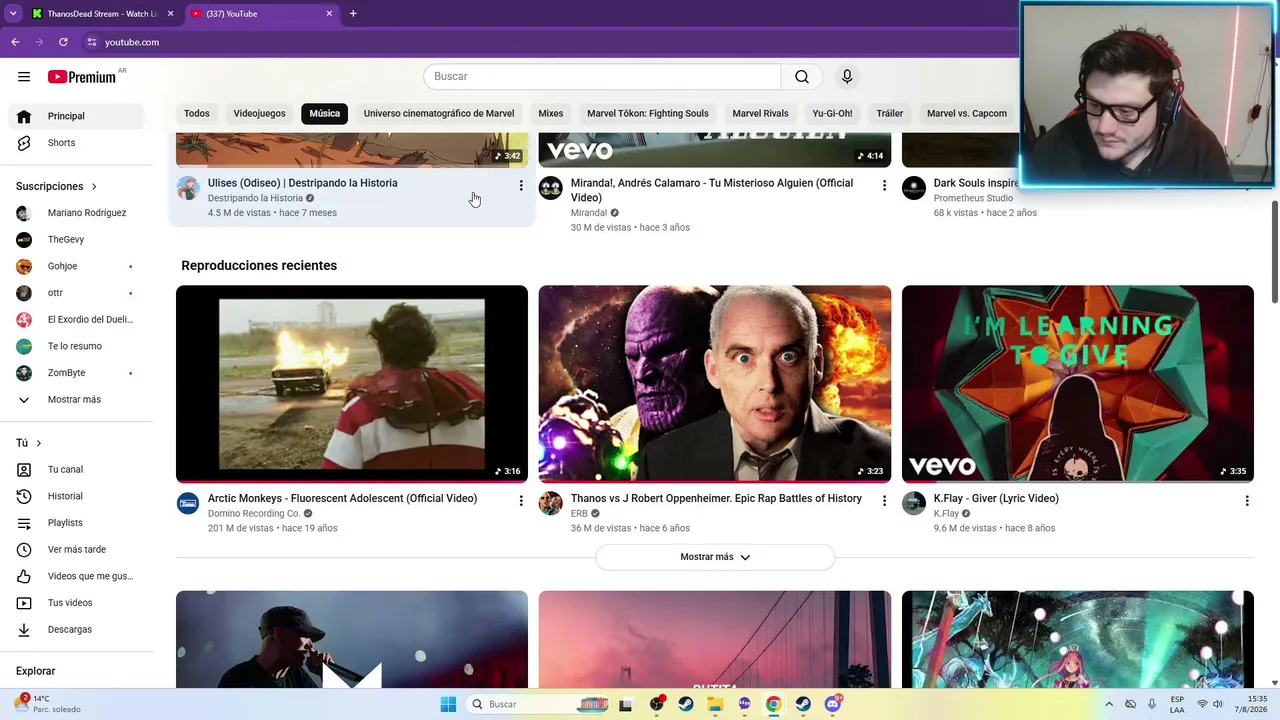Open Discord from the taskbar
Viewport: 1280px width, 720px height.
833,704
